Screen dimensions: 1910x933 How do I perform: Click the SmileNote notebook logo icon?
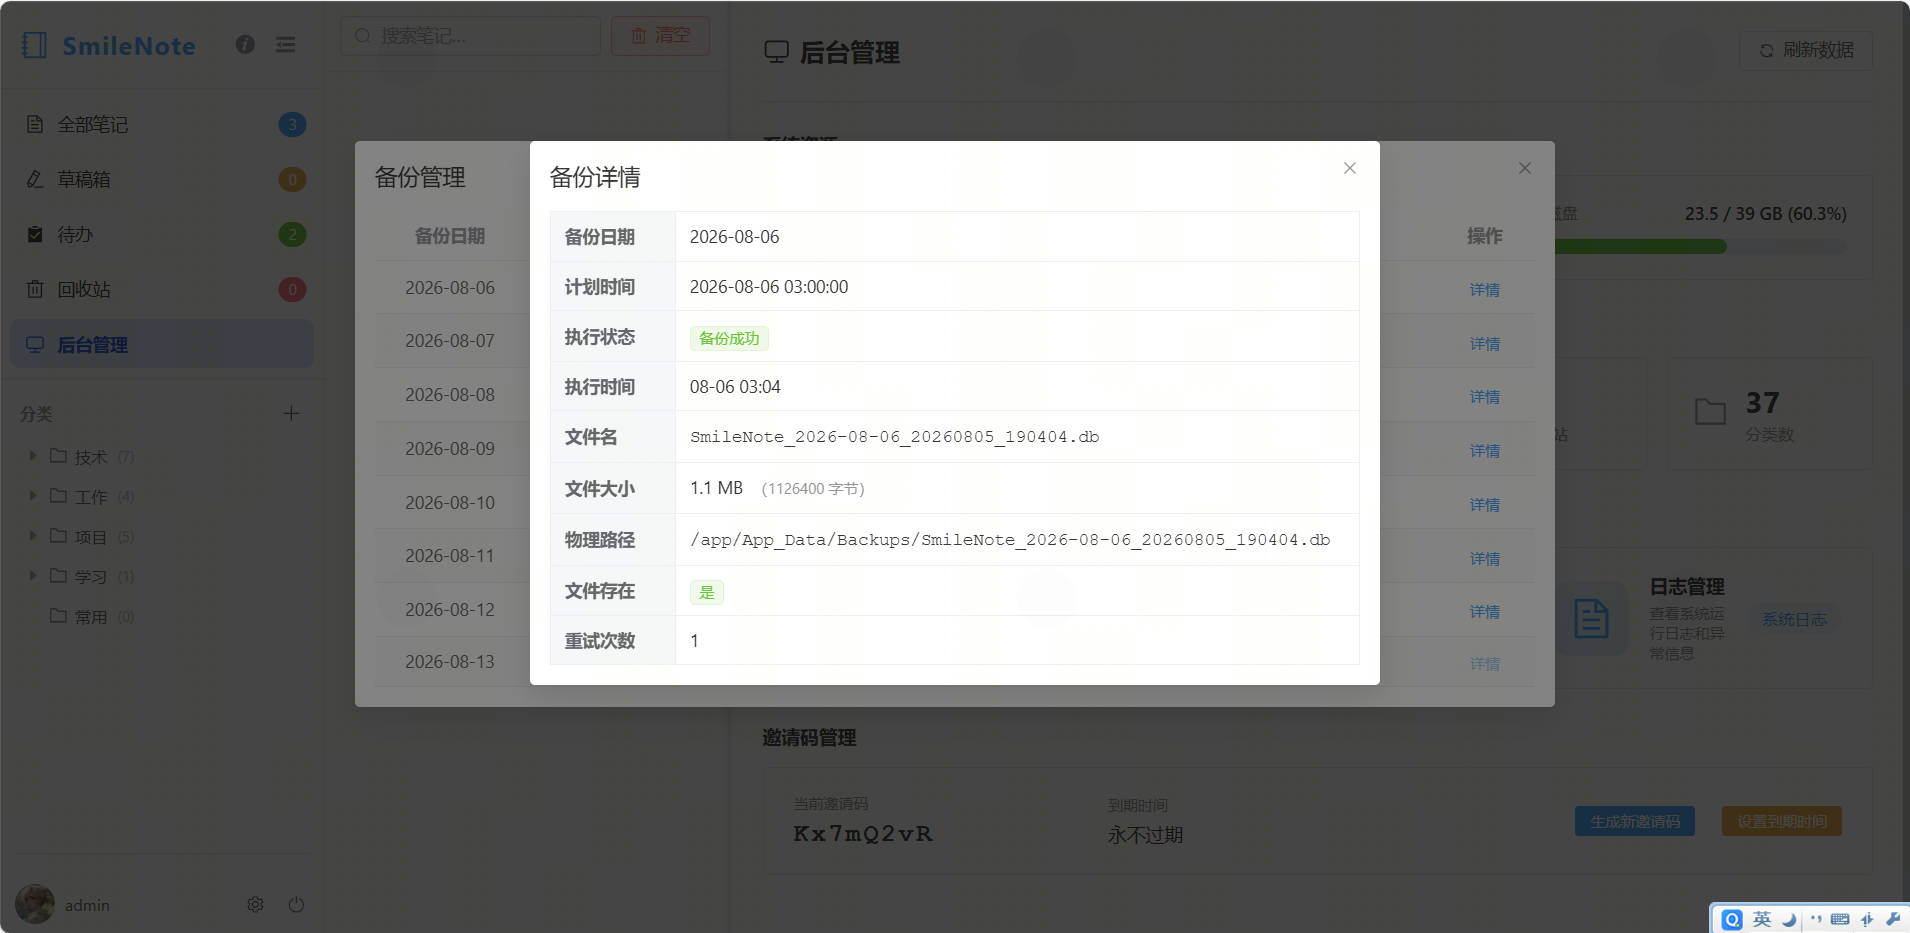tap(35, 45)
